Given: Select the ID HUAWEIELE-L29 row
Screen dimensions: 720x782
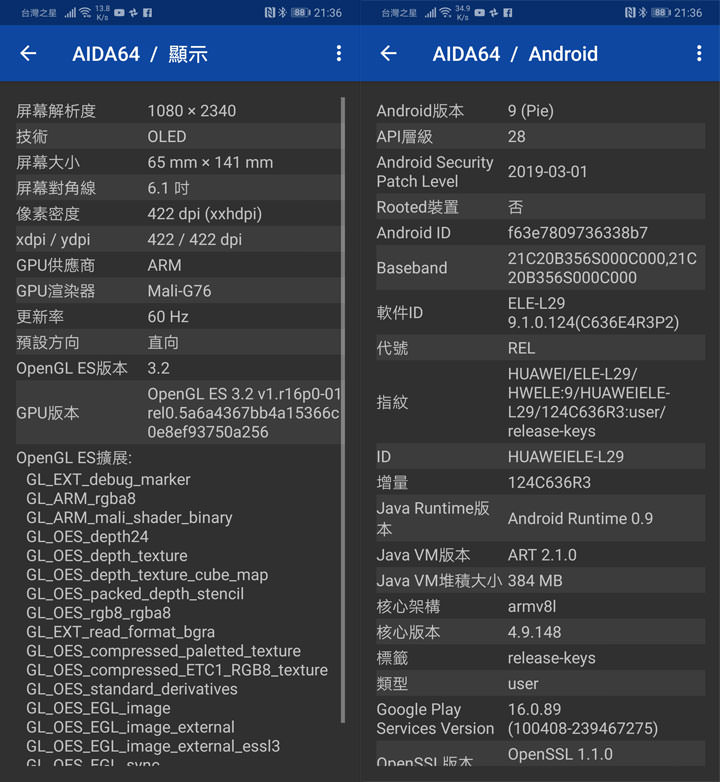Looking at the screenshot, I should (540, 456).
